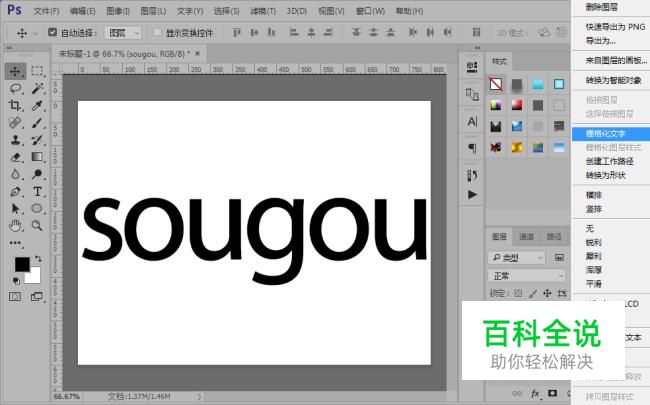
Task: Open the Move tool preset picker arrow
Action: tap(35, 33)
